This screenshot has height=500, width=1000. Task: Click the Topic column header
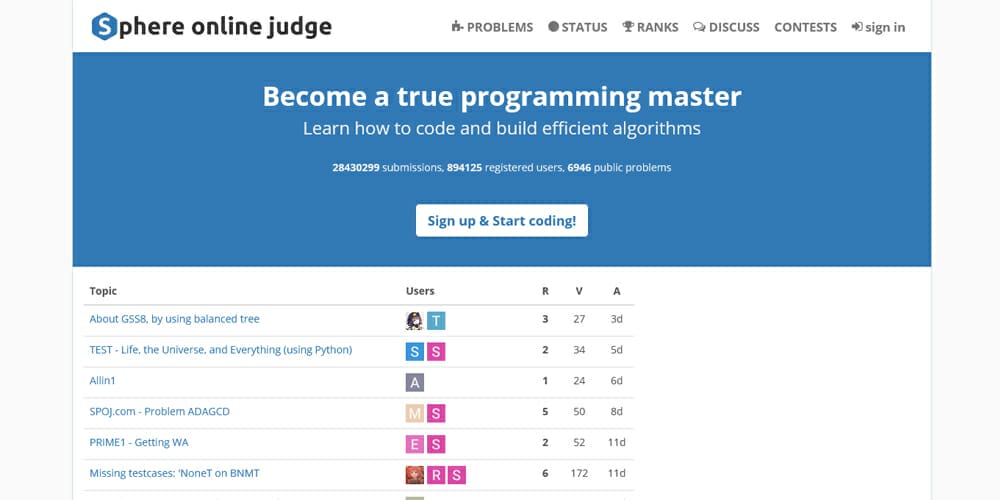tap(103, 291)
